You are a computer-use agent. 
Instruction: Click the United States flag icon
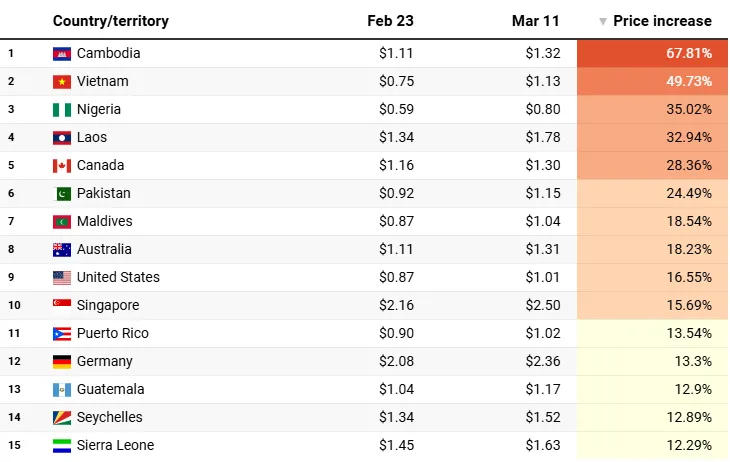tap(62, 278)
